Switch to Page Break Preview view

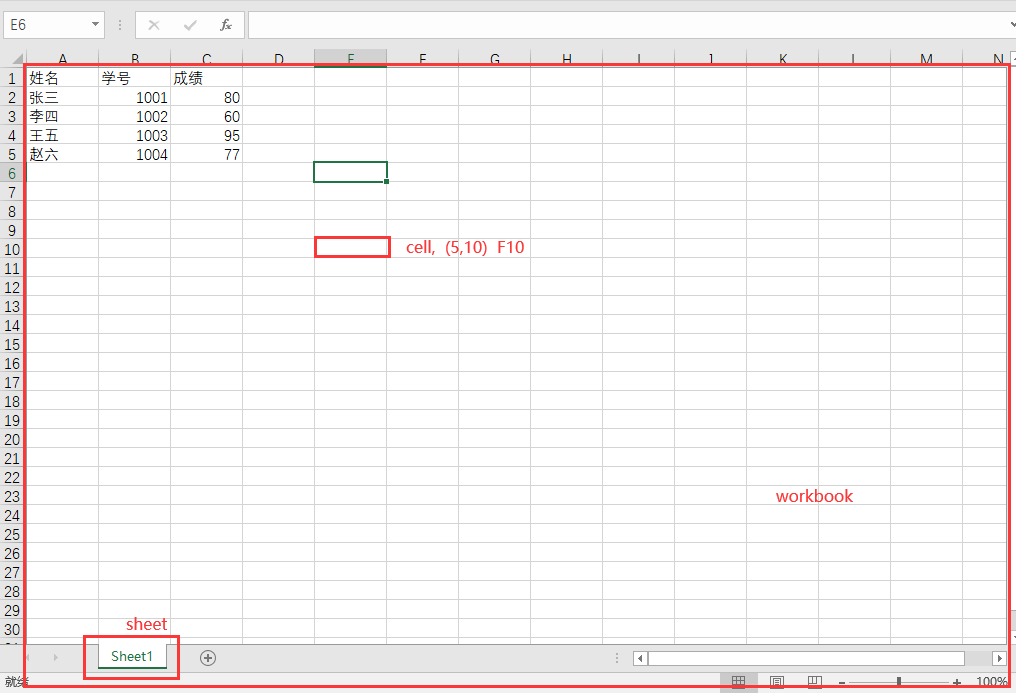coord(814,682)
